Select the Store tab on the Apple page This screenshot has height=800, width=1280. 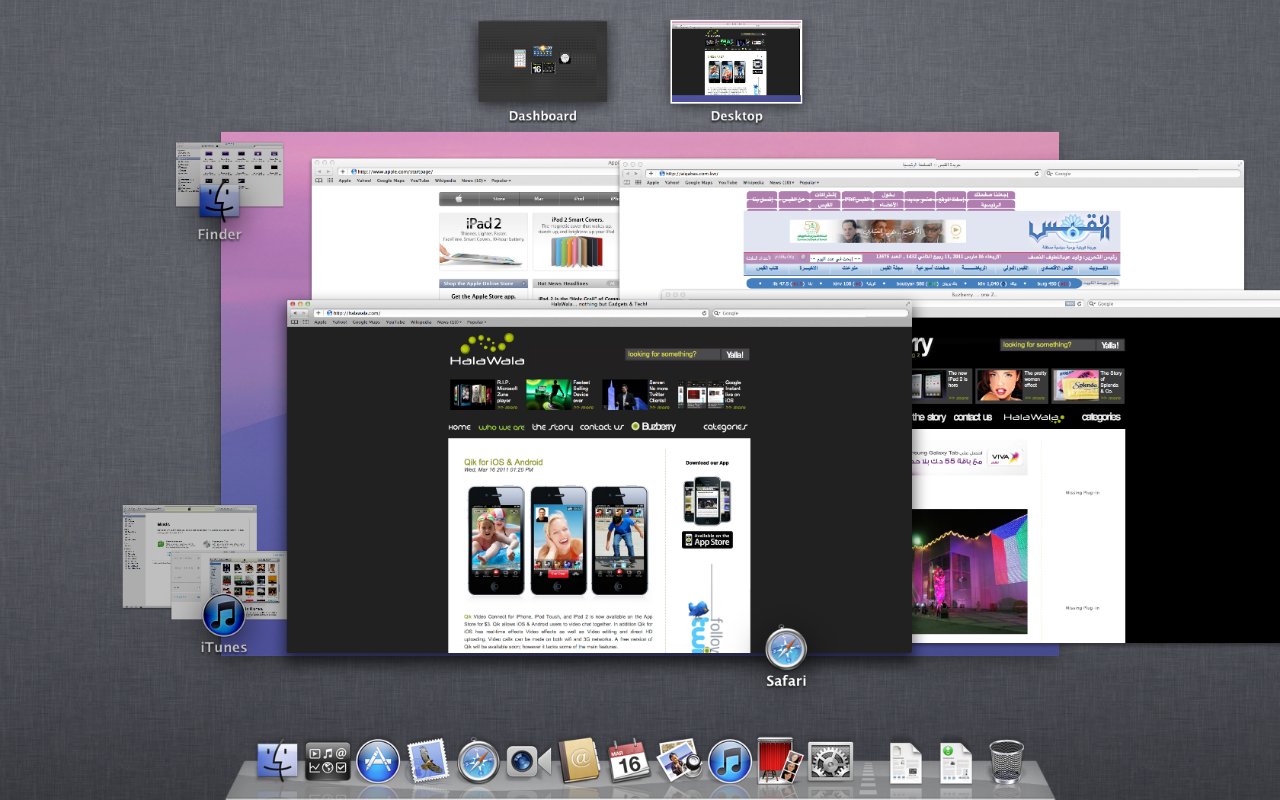pyautogui.click(x=500, y=199)
